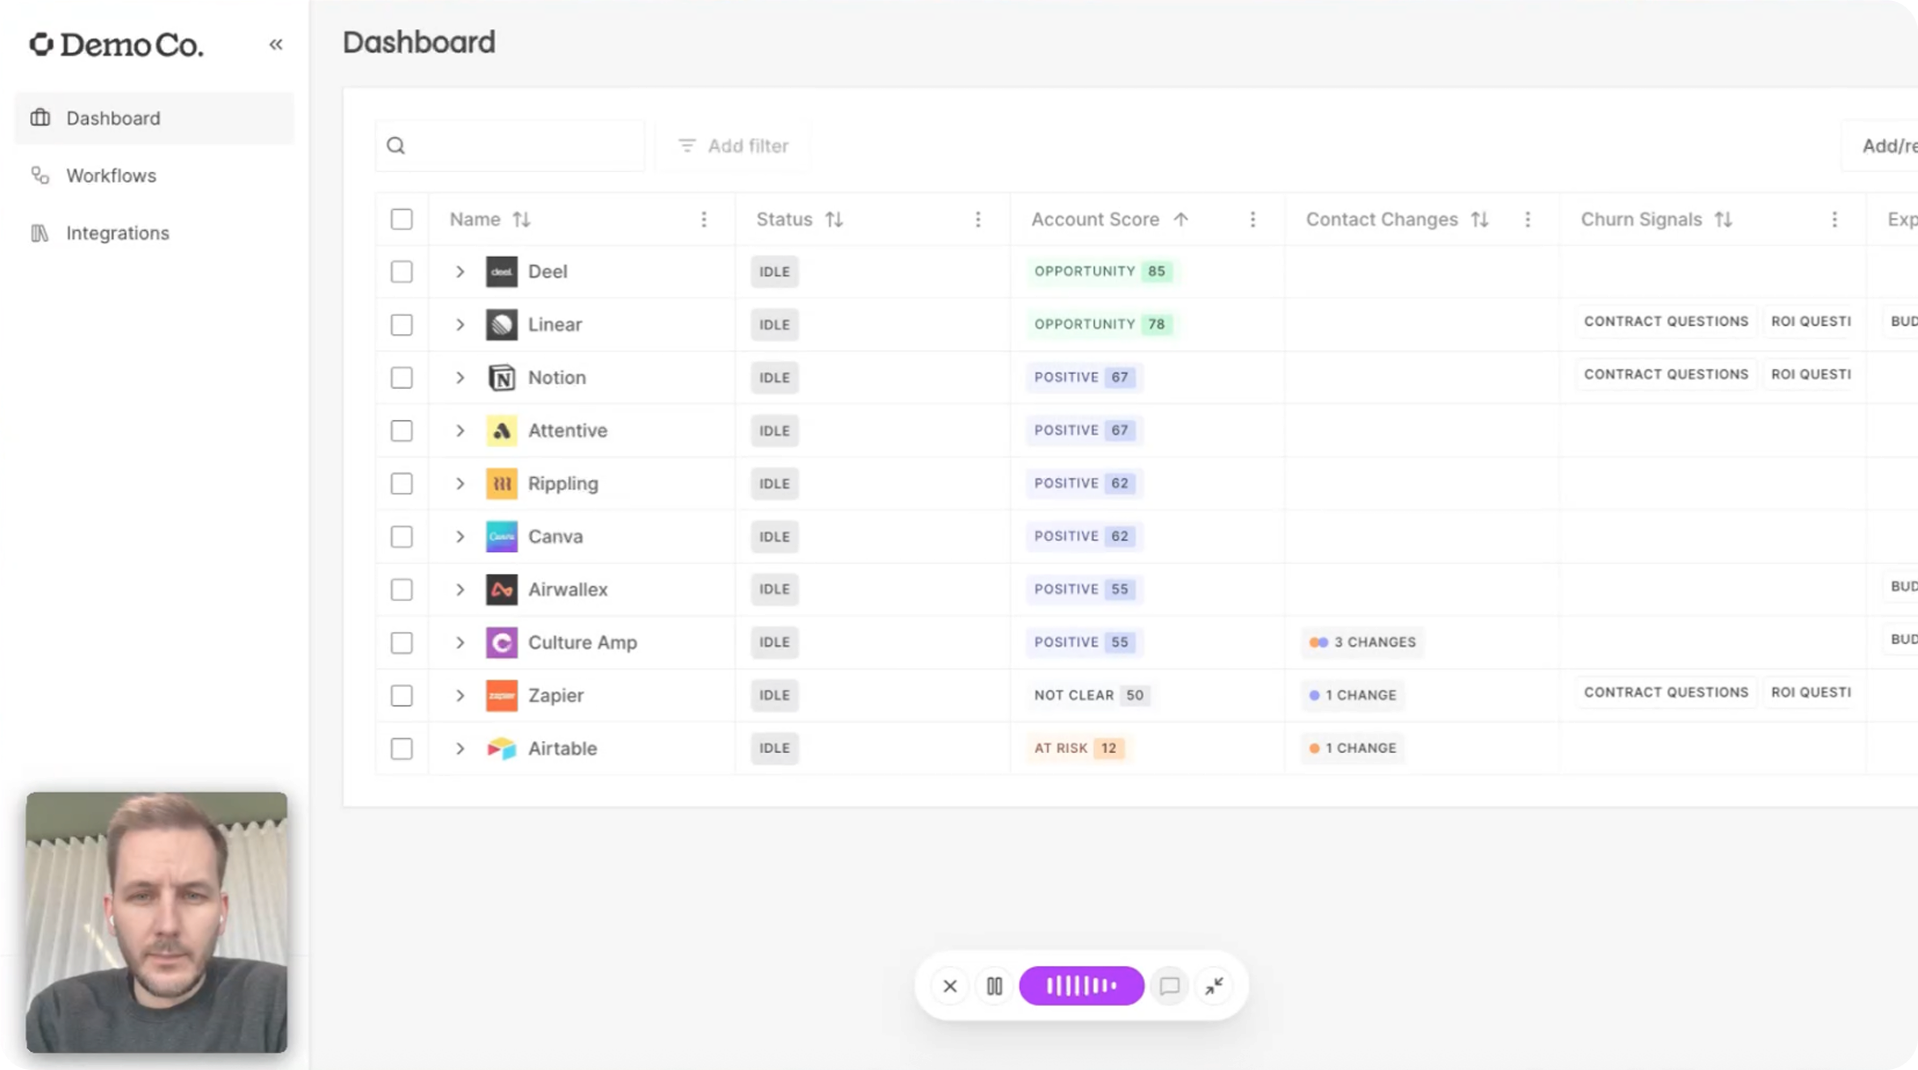Check the Deel row checkbox

[402, 272]
